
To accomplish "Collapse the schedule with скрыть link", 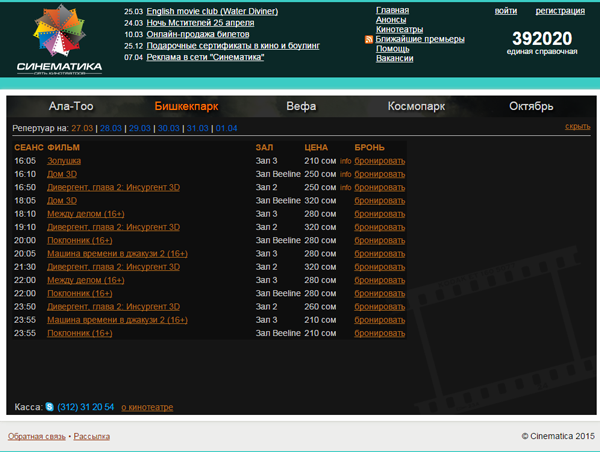I will coord(577,127).
